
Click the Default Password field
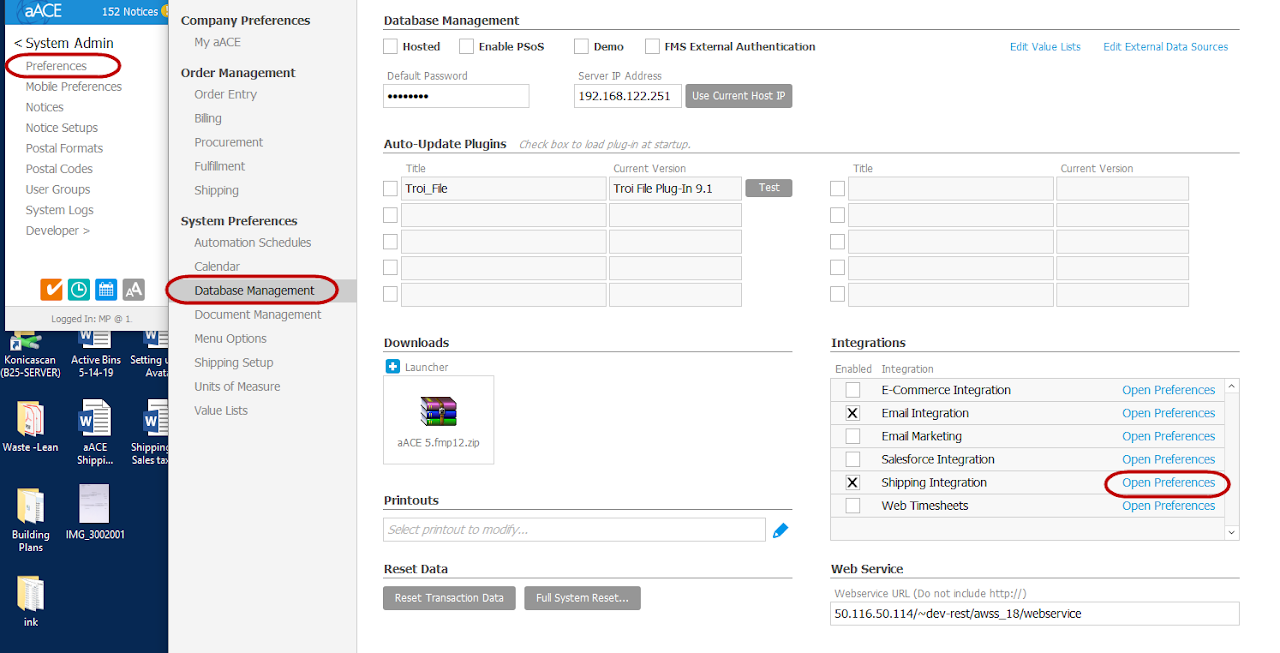456,96
